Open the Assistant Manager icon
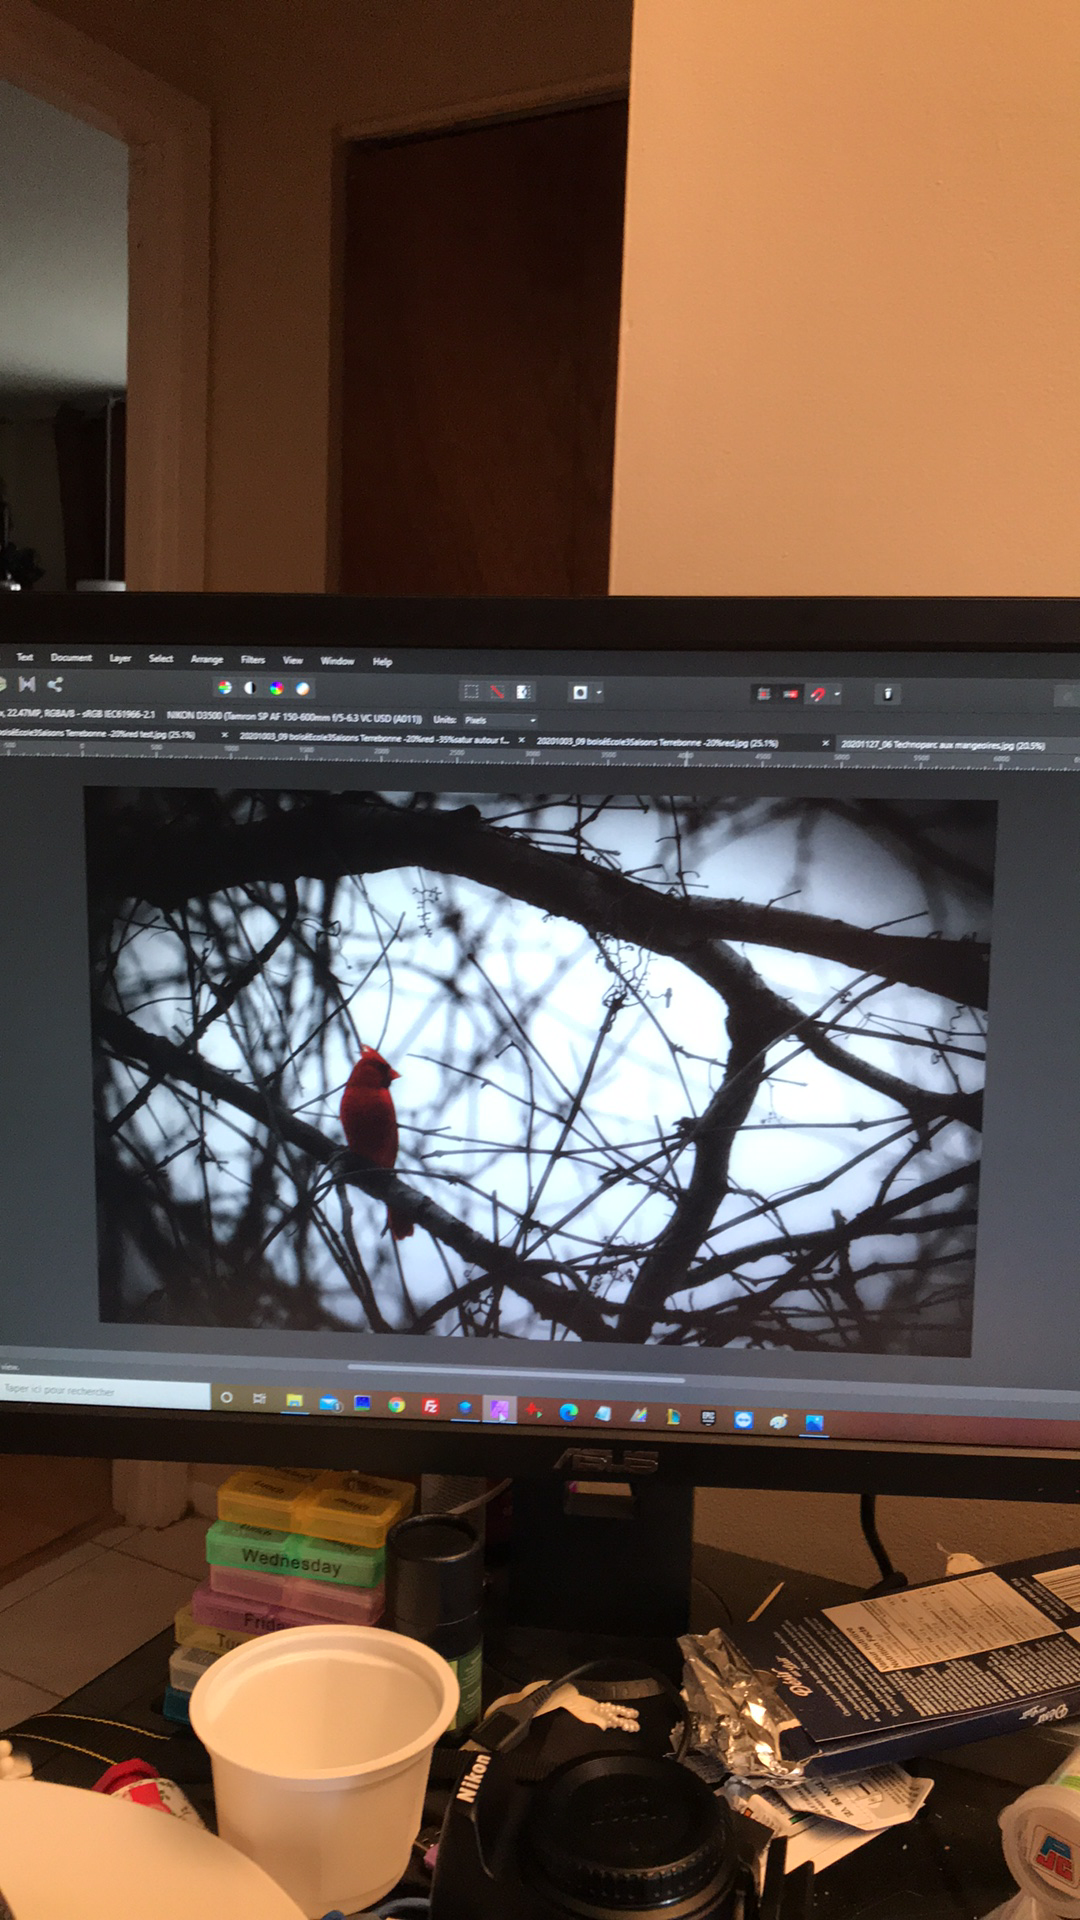 tap(888, 694)
